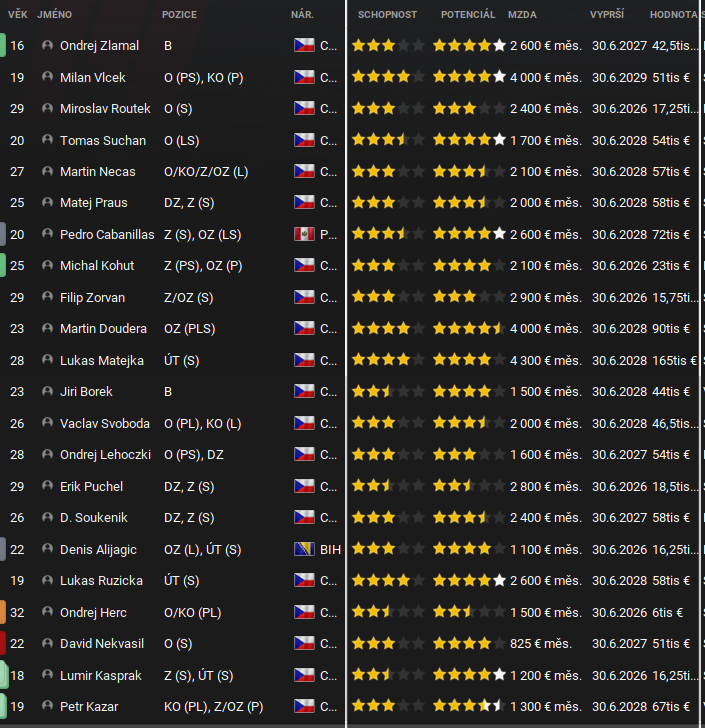705x728 pixels.
Task: Click the Czech flag in Jiri Borek row
Action: pos(304,391)
